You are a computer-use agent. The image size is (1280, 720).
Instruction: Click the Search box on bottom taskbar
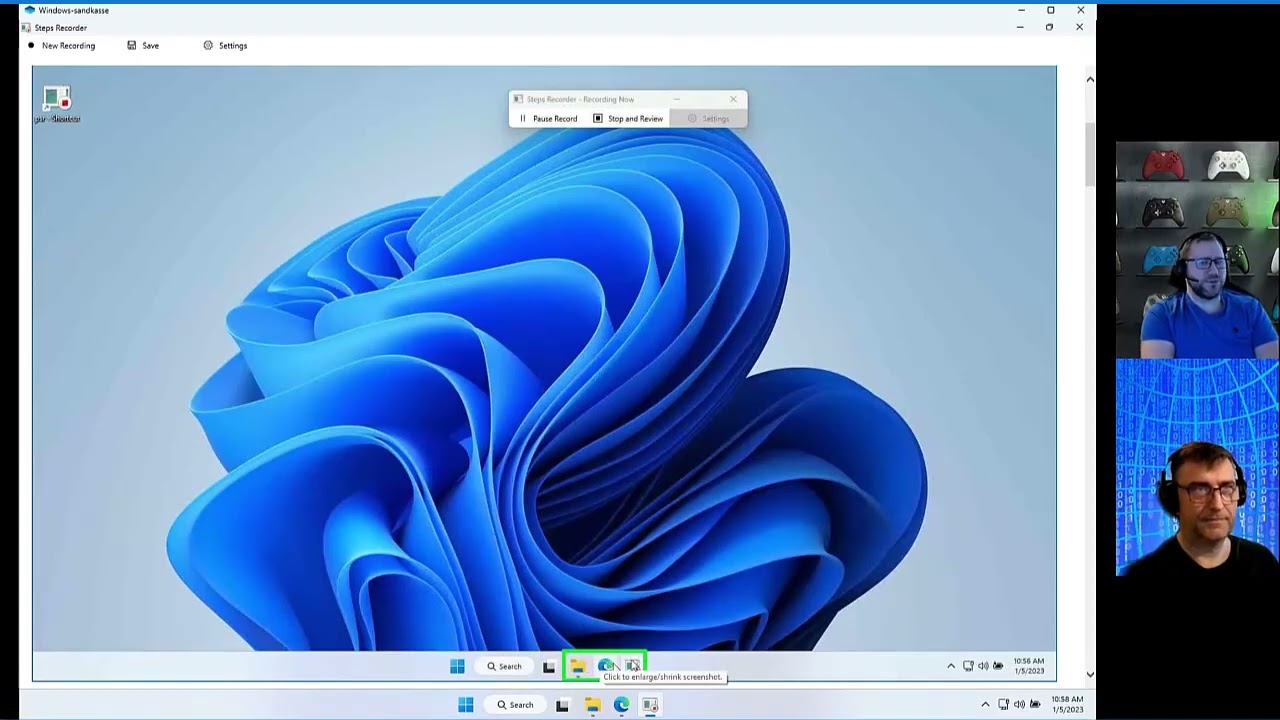tap(515, 705)
